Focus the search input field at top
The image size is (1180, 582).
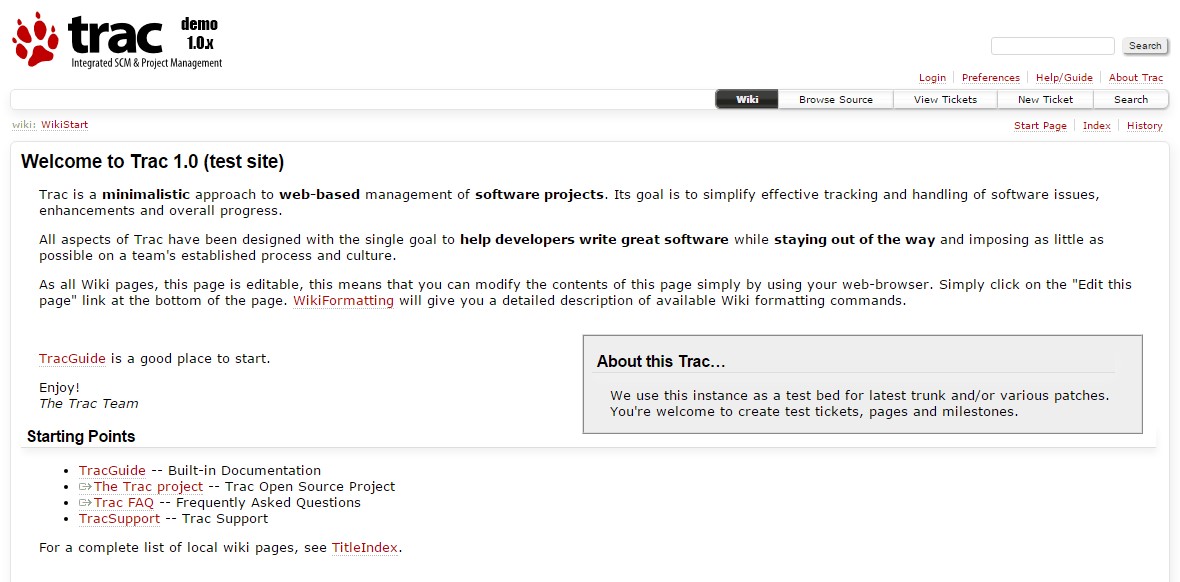coord(1052,46)
